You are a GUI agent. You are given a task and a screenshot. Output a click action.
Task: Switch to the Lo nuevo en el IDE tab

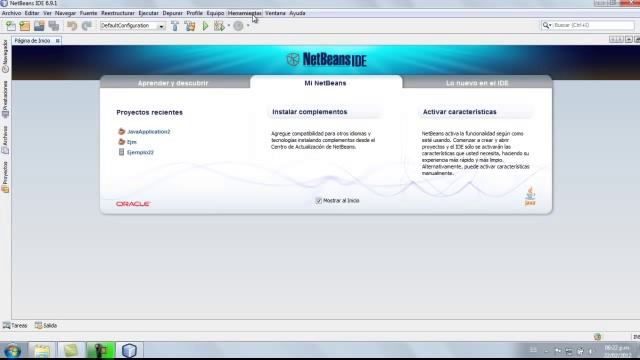click(477, 83)
